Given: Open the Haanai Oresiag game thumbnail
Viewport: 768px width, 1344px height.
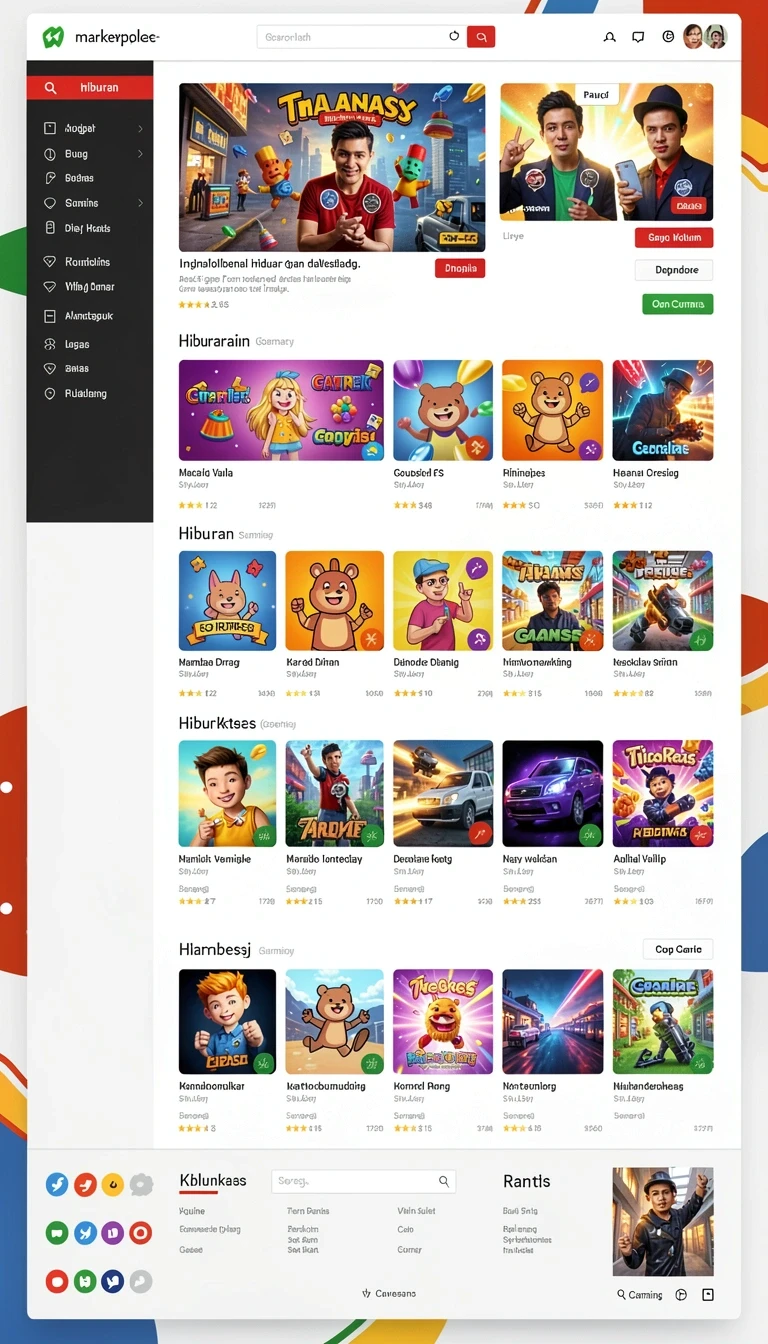Looking at the screenshot, I should [663, 410].
